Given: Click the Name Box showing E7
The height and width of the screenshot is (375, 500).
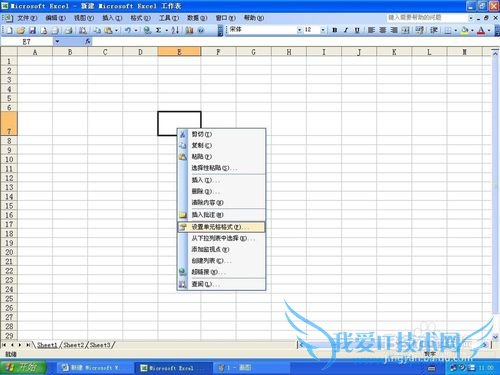Looking at the screenshot, I should click(x=27, y=42).
